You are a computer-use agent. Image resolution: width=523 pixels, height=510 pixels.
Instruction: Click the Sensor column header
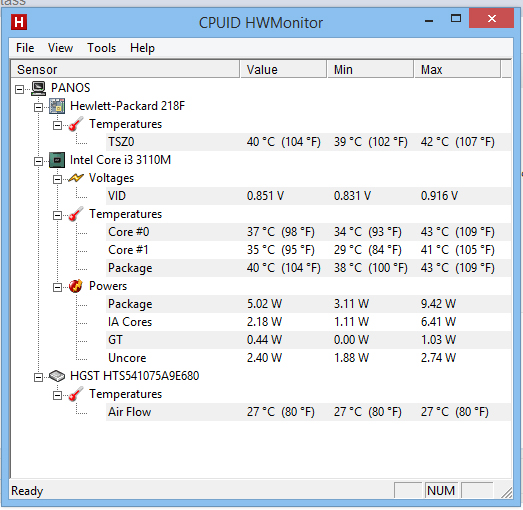click(x=125, y=69)
